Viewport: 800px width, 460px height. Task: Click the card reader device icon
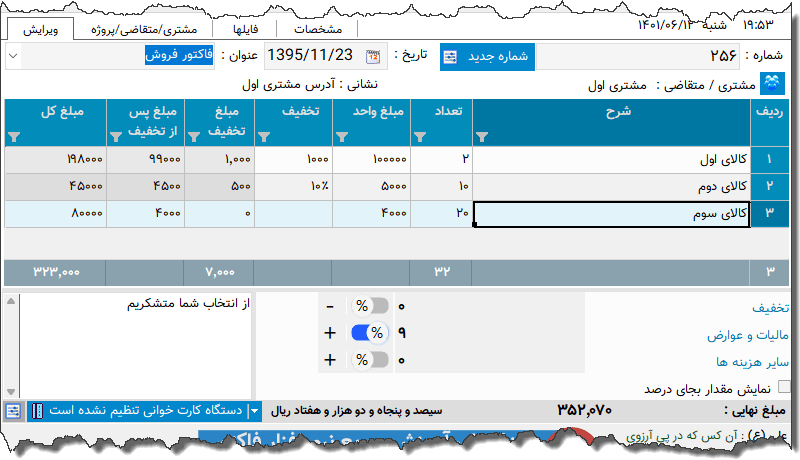[x=37, y=411]
